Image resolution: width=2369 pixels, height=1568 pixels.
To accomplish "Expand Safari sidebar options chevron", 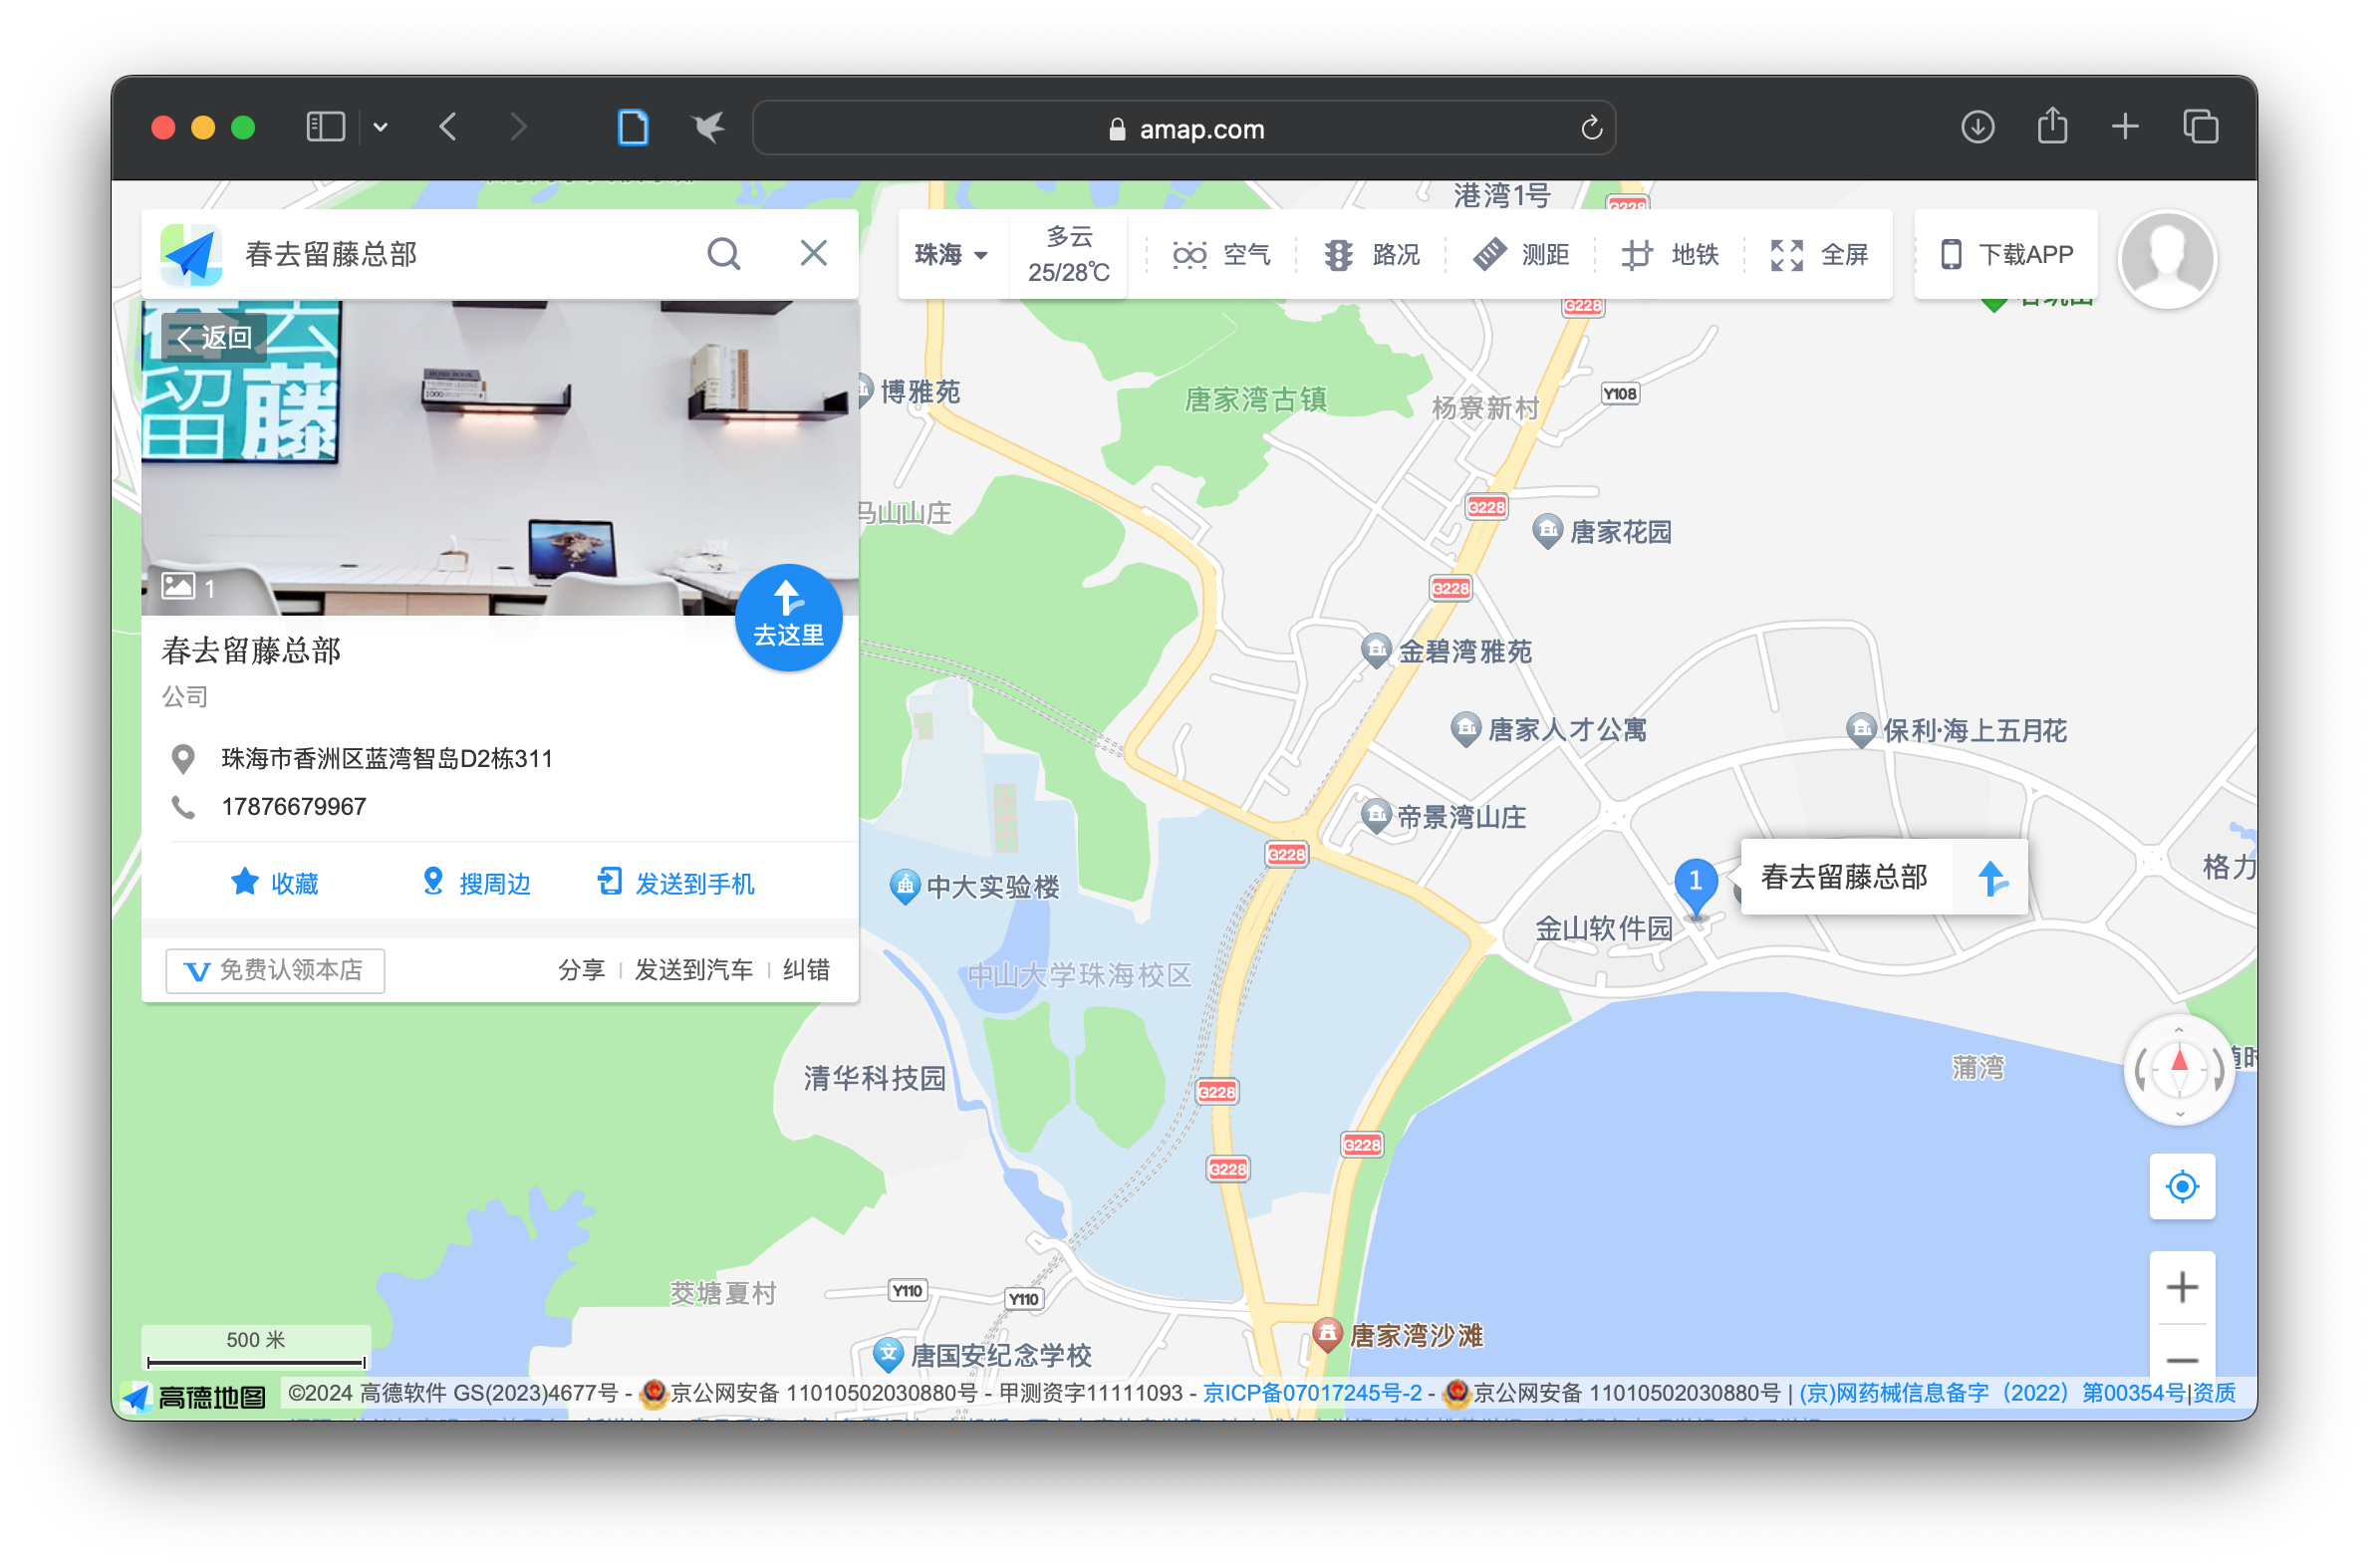I will 380,128.
